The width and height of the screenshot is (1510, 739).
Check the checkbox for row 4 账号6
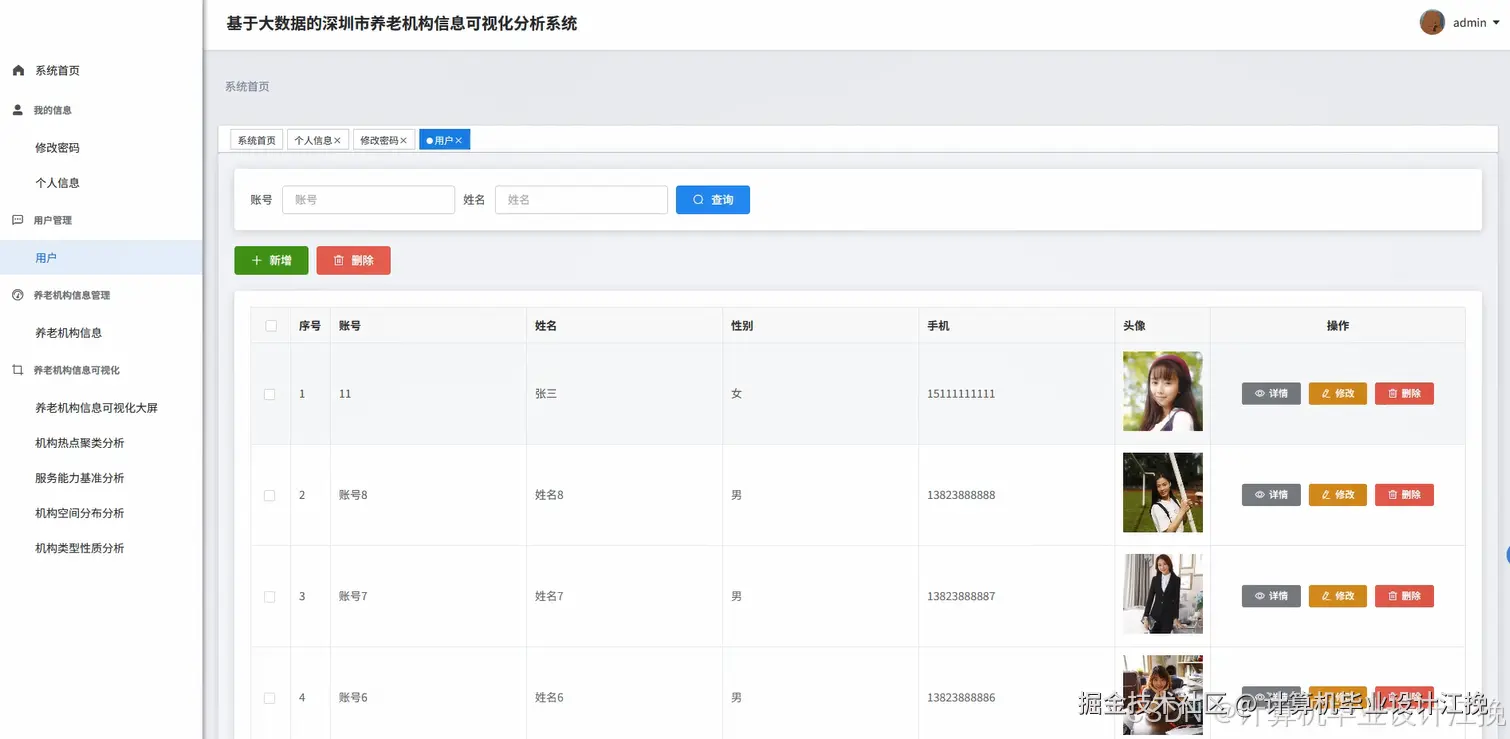(270, 698)
